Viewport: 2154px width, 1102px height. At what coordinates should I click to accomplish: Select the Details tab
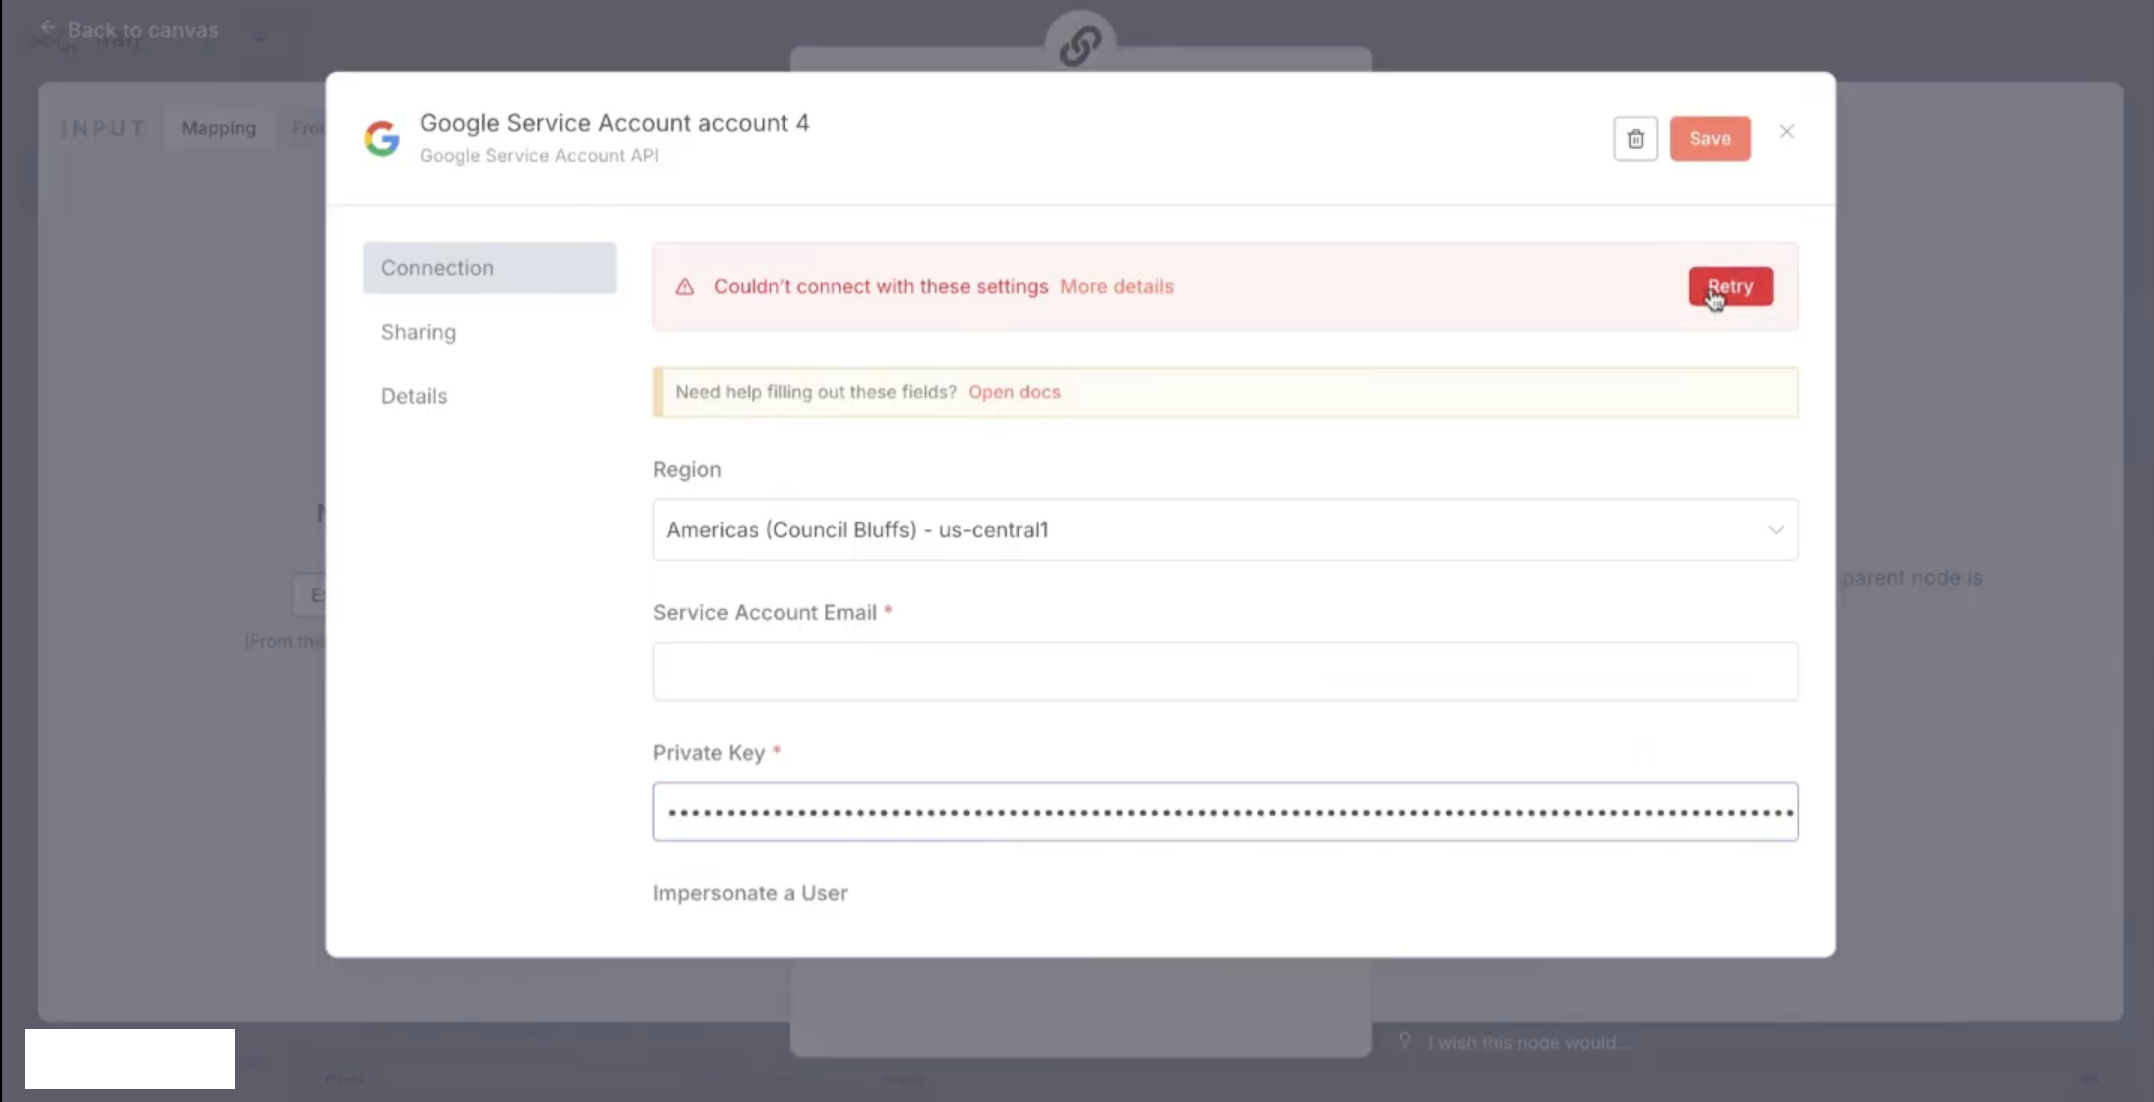[x=414, y=396]
